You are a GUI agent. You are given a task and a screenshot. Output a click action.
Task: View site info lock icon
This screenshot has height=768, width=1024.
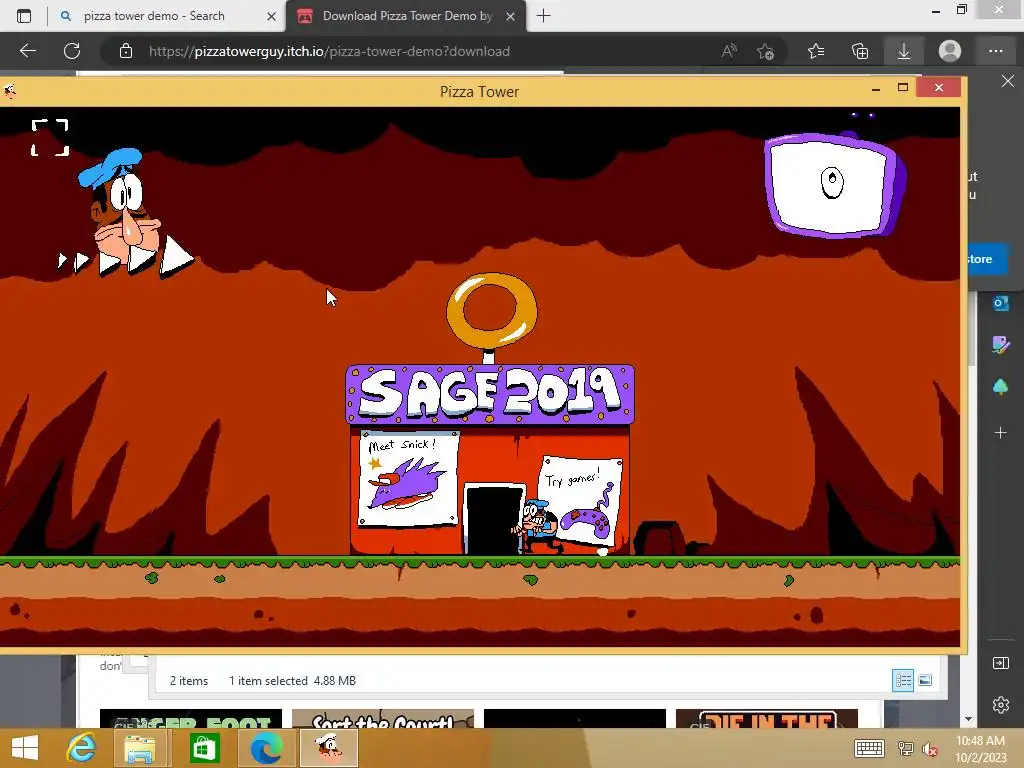click(x=126, y=51)
